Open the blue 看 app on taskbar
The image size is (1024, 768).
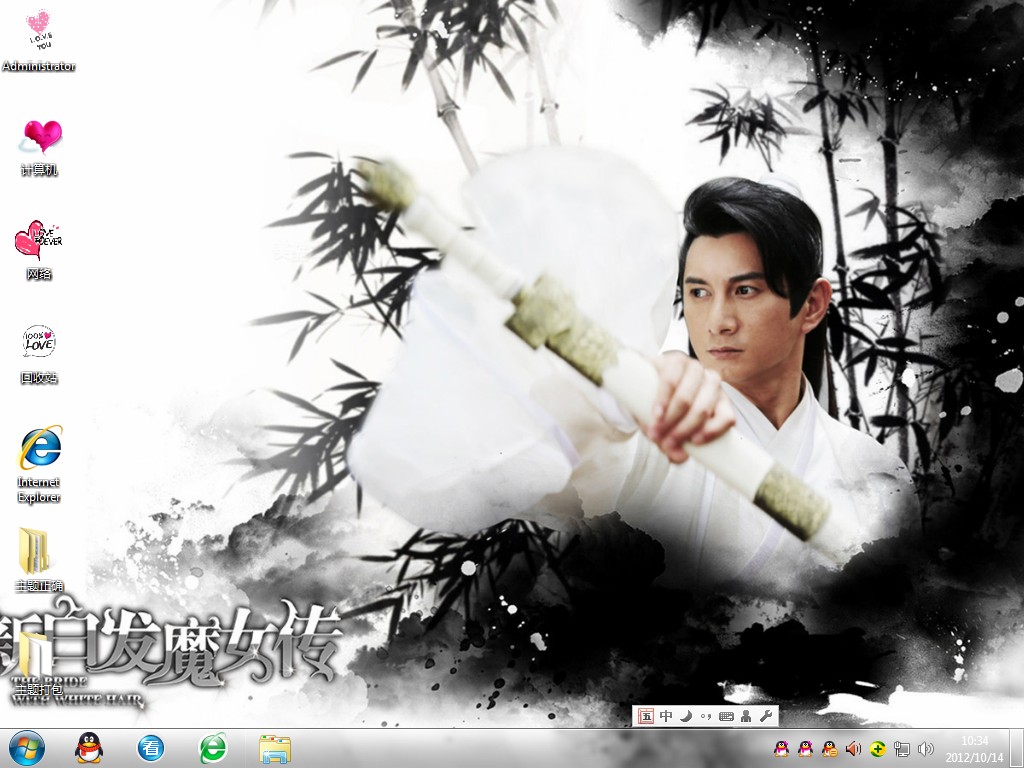point(151,748)
